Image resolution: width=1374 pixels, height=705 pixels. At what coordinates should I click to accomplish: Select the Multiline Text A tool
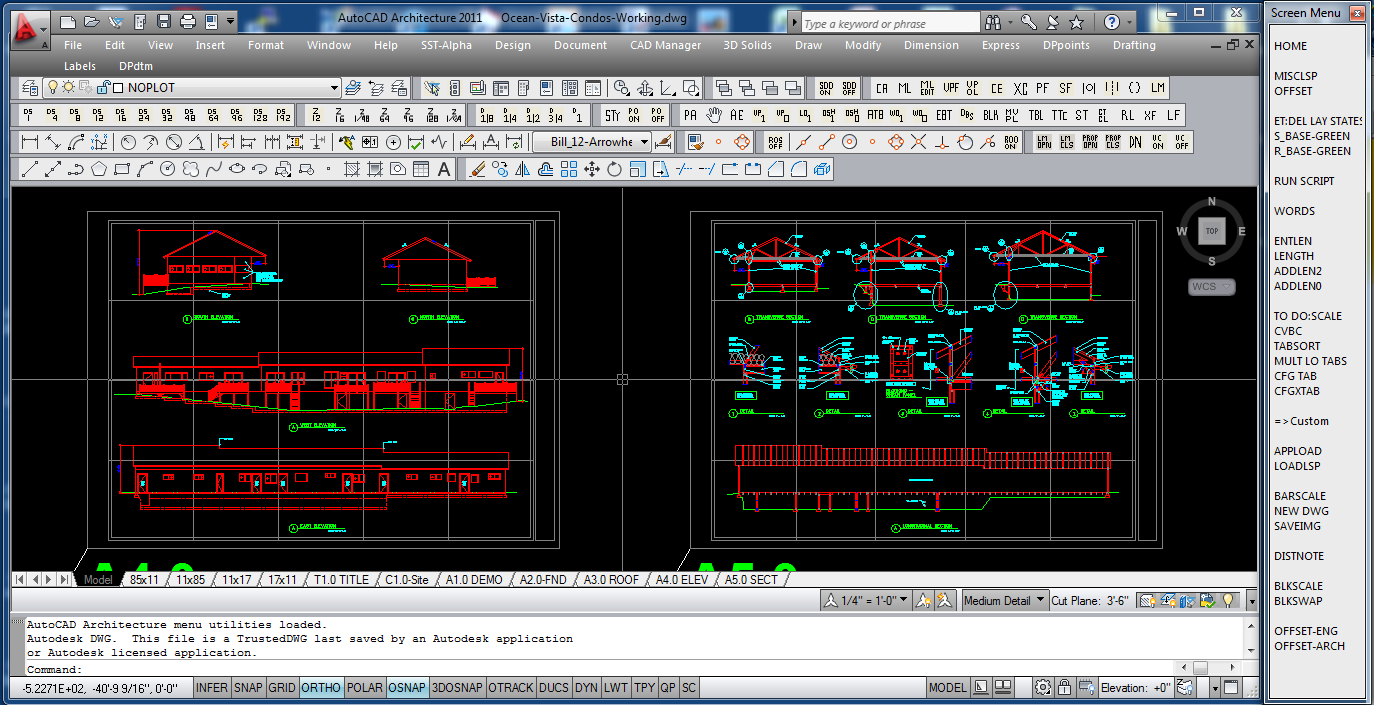click(445, 169)
